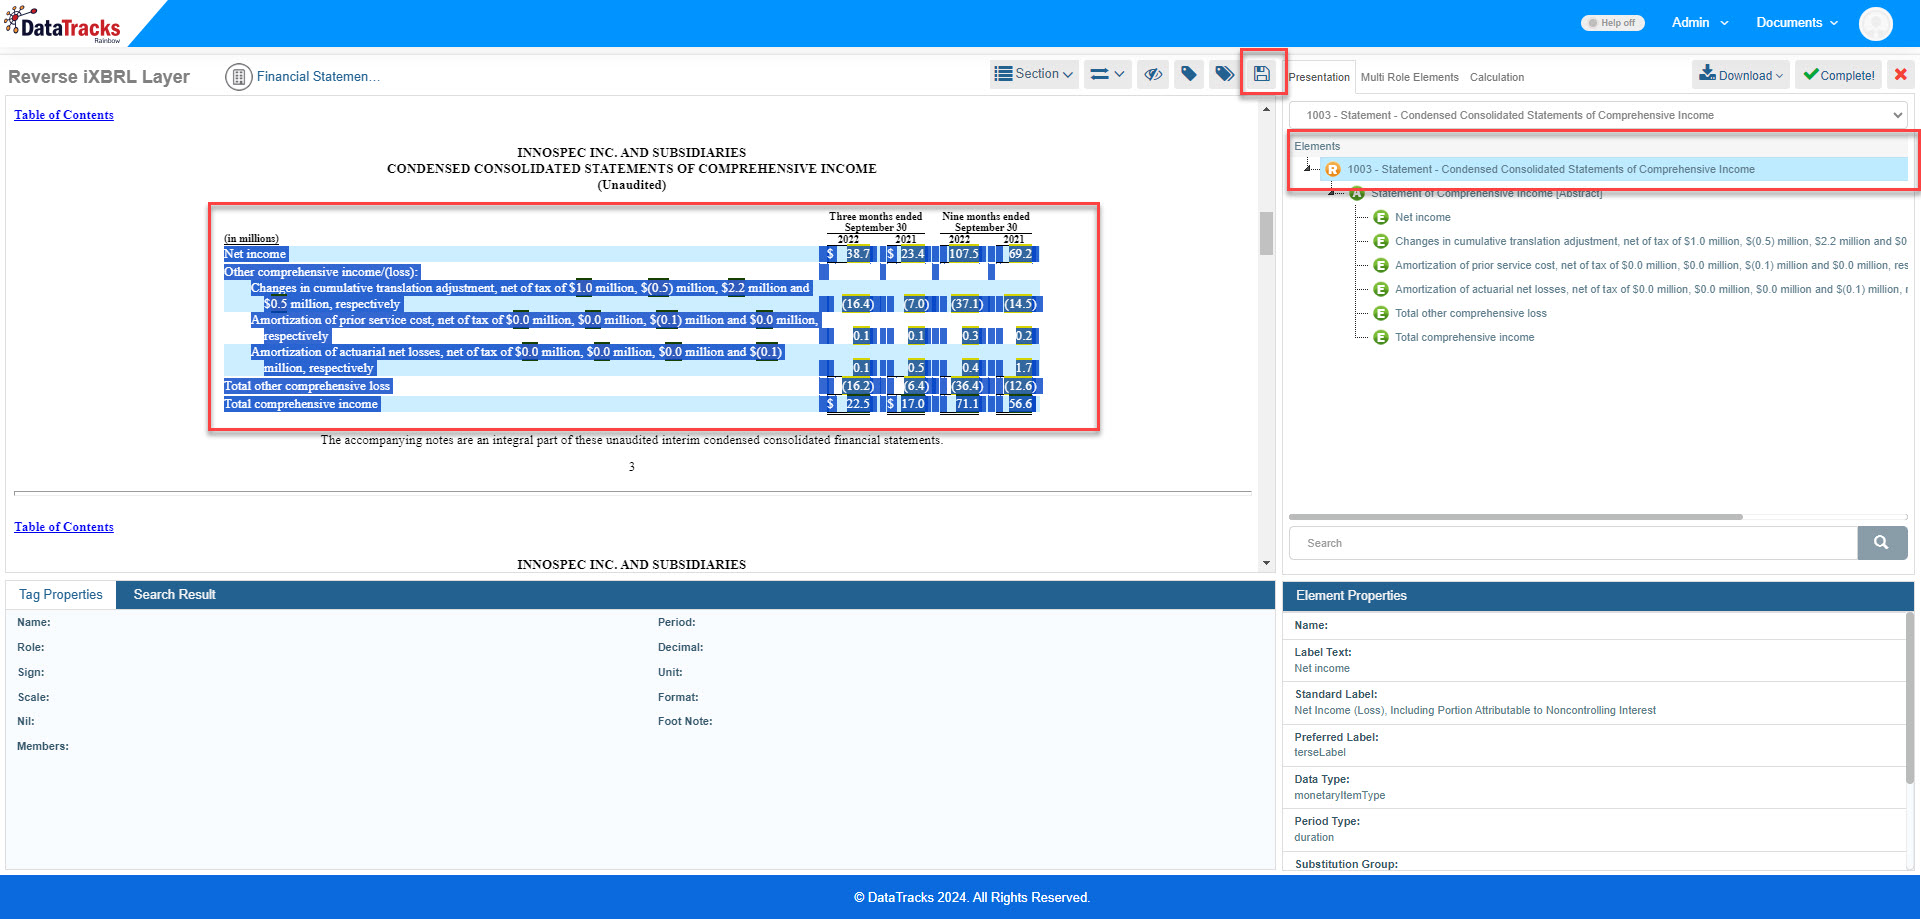Select the 1003 Statement root tree row

pyautogui.click(x=1613, y=169)
